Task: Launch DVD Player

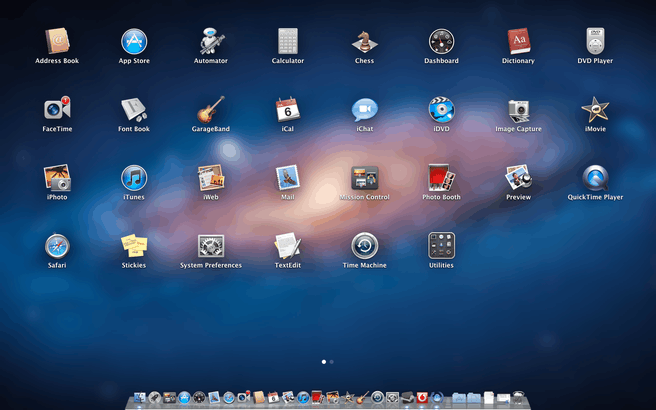Action: pos(595,41)
